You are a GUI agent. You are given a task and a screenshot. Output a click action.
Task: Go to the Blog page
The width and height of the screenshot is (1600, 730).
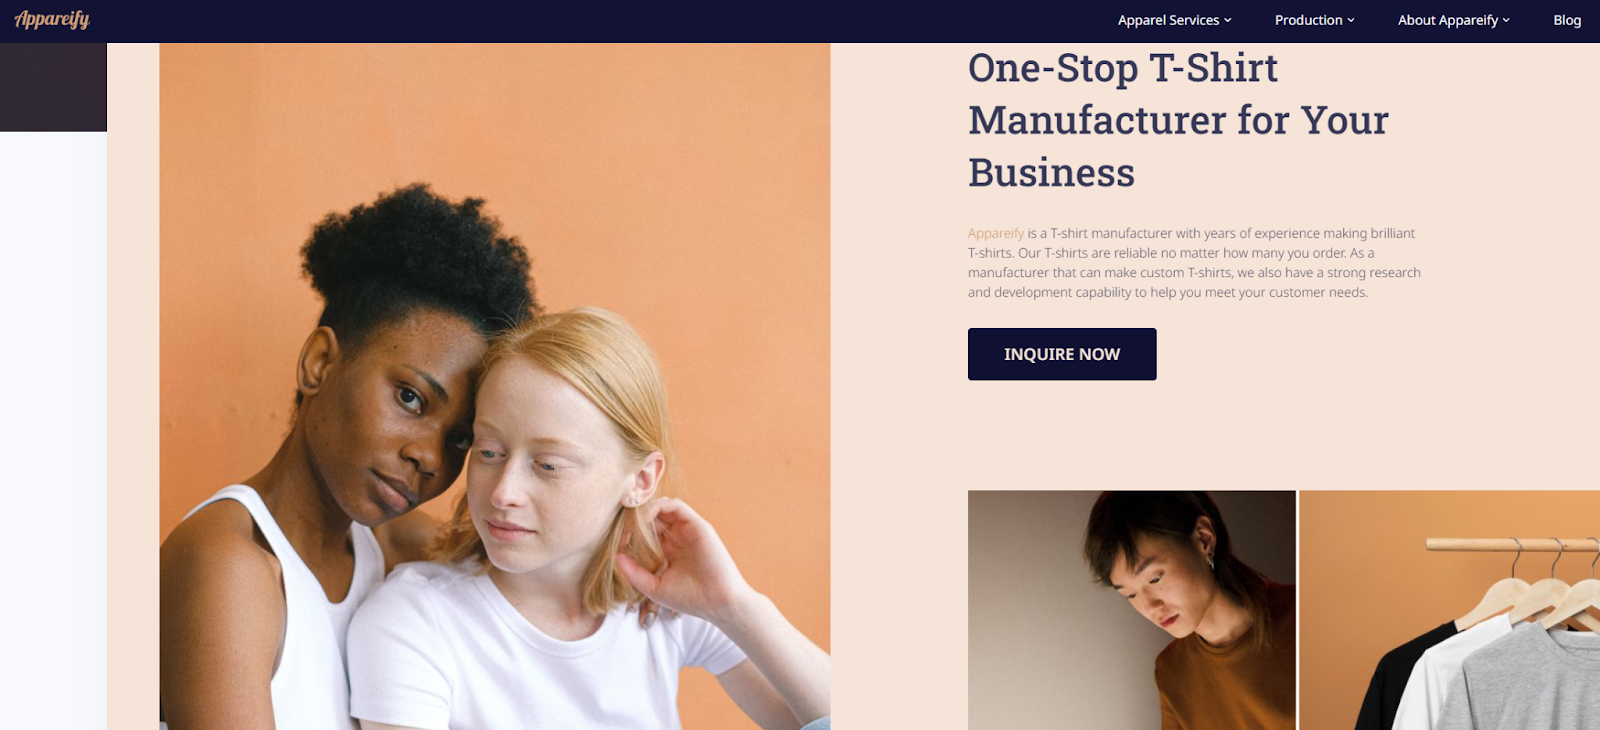click(1567, 20)
